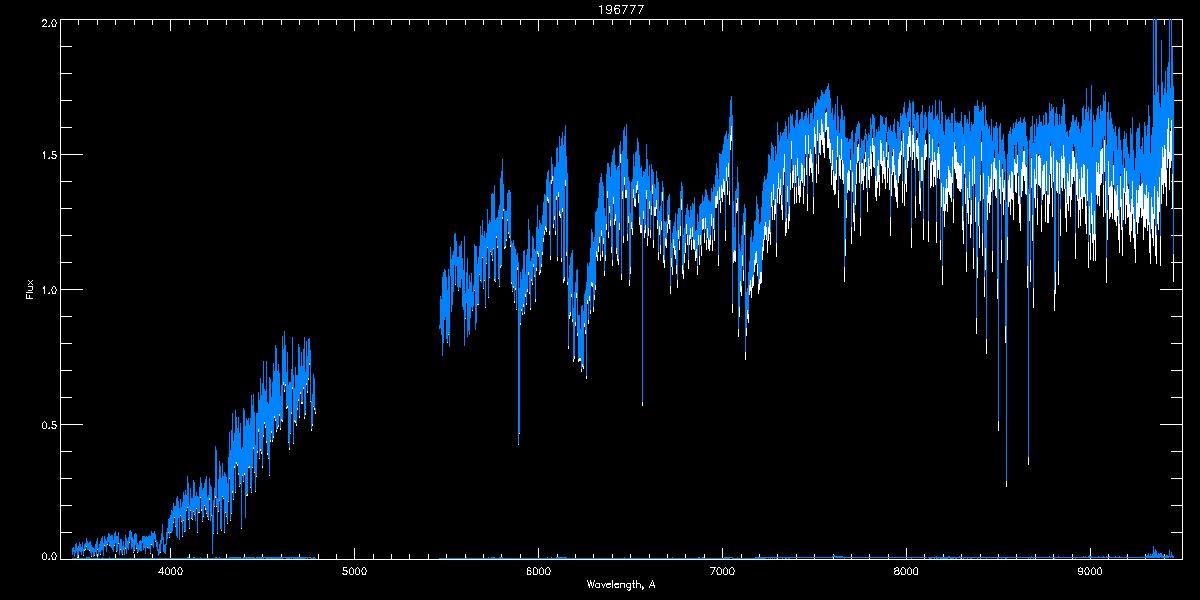Click the 5000 wavelength tick label
The width and height of the screenshot is (1200, 600).
point(354,571)
